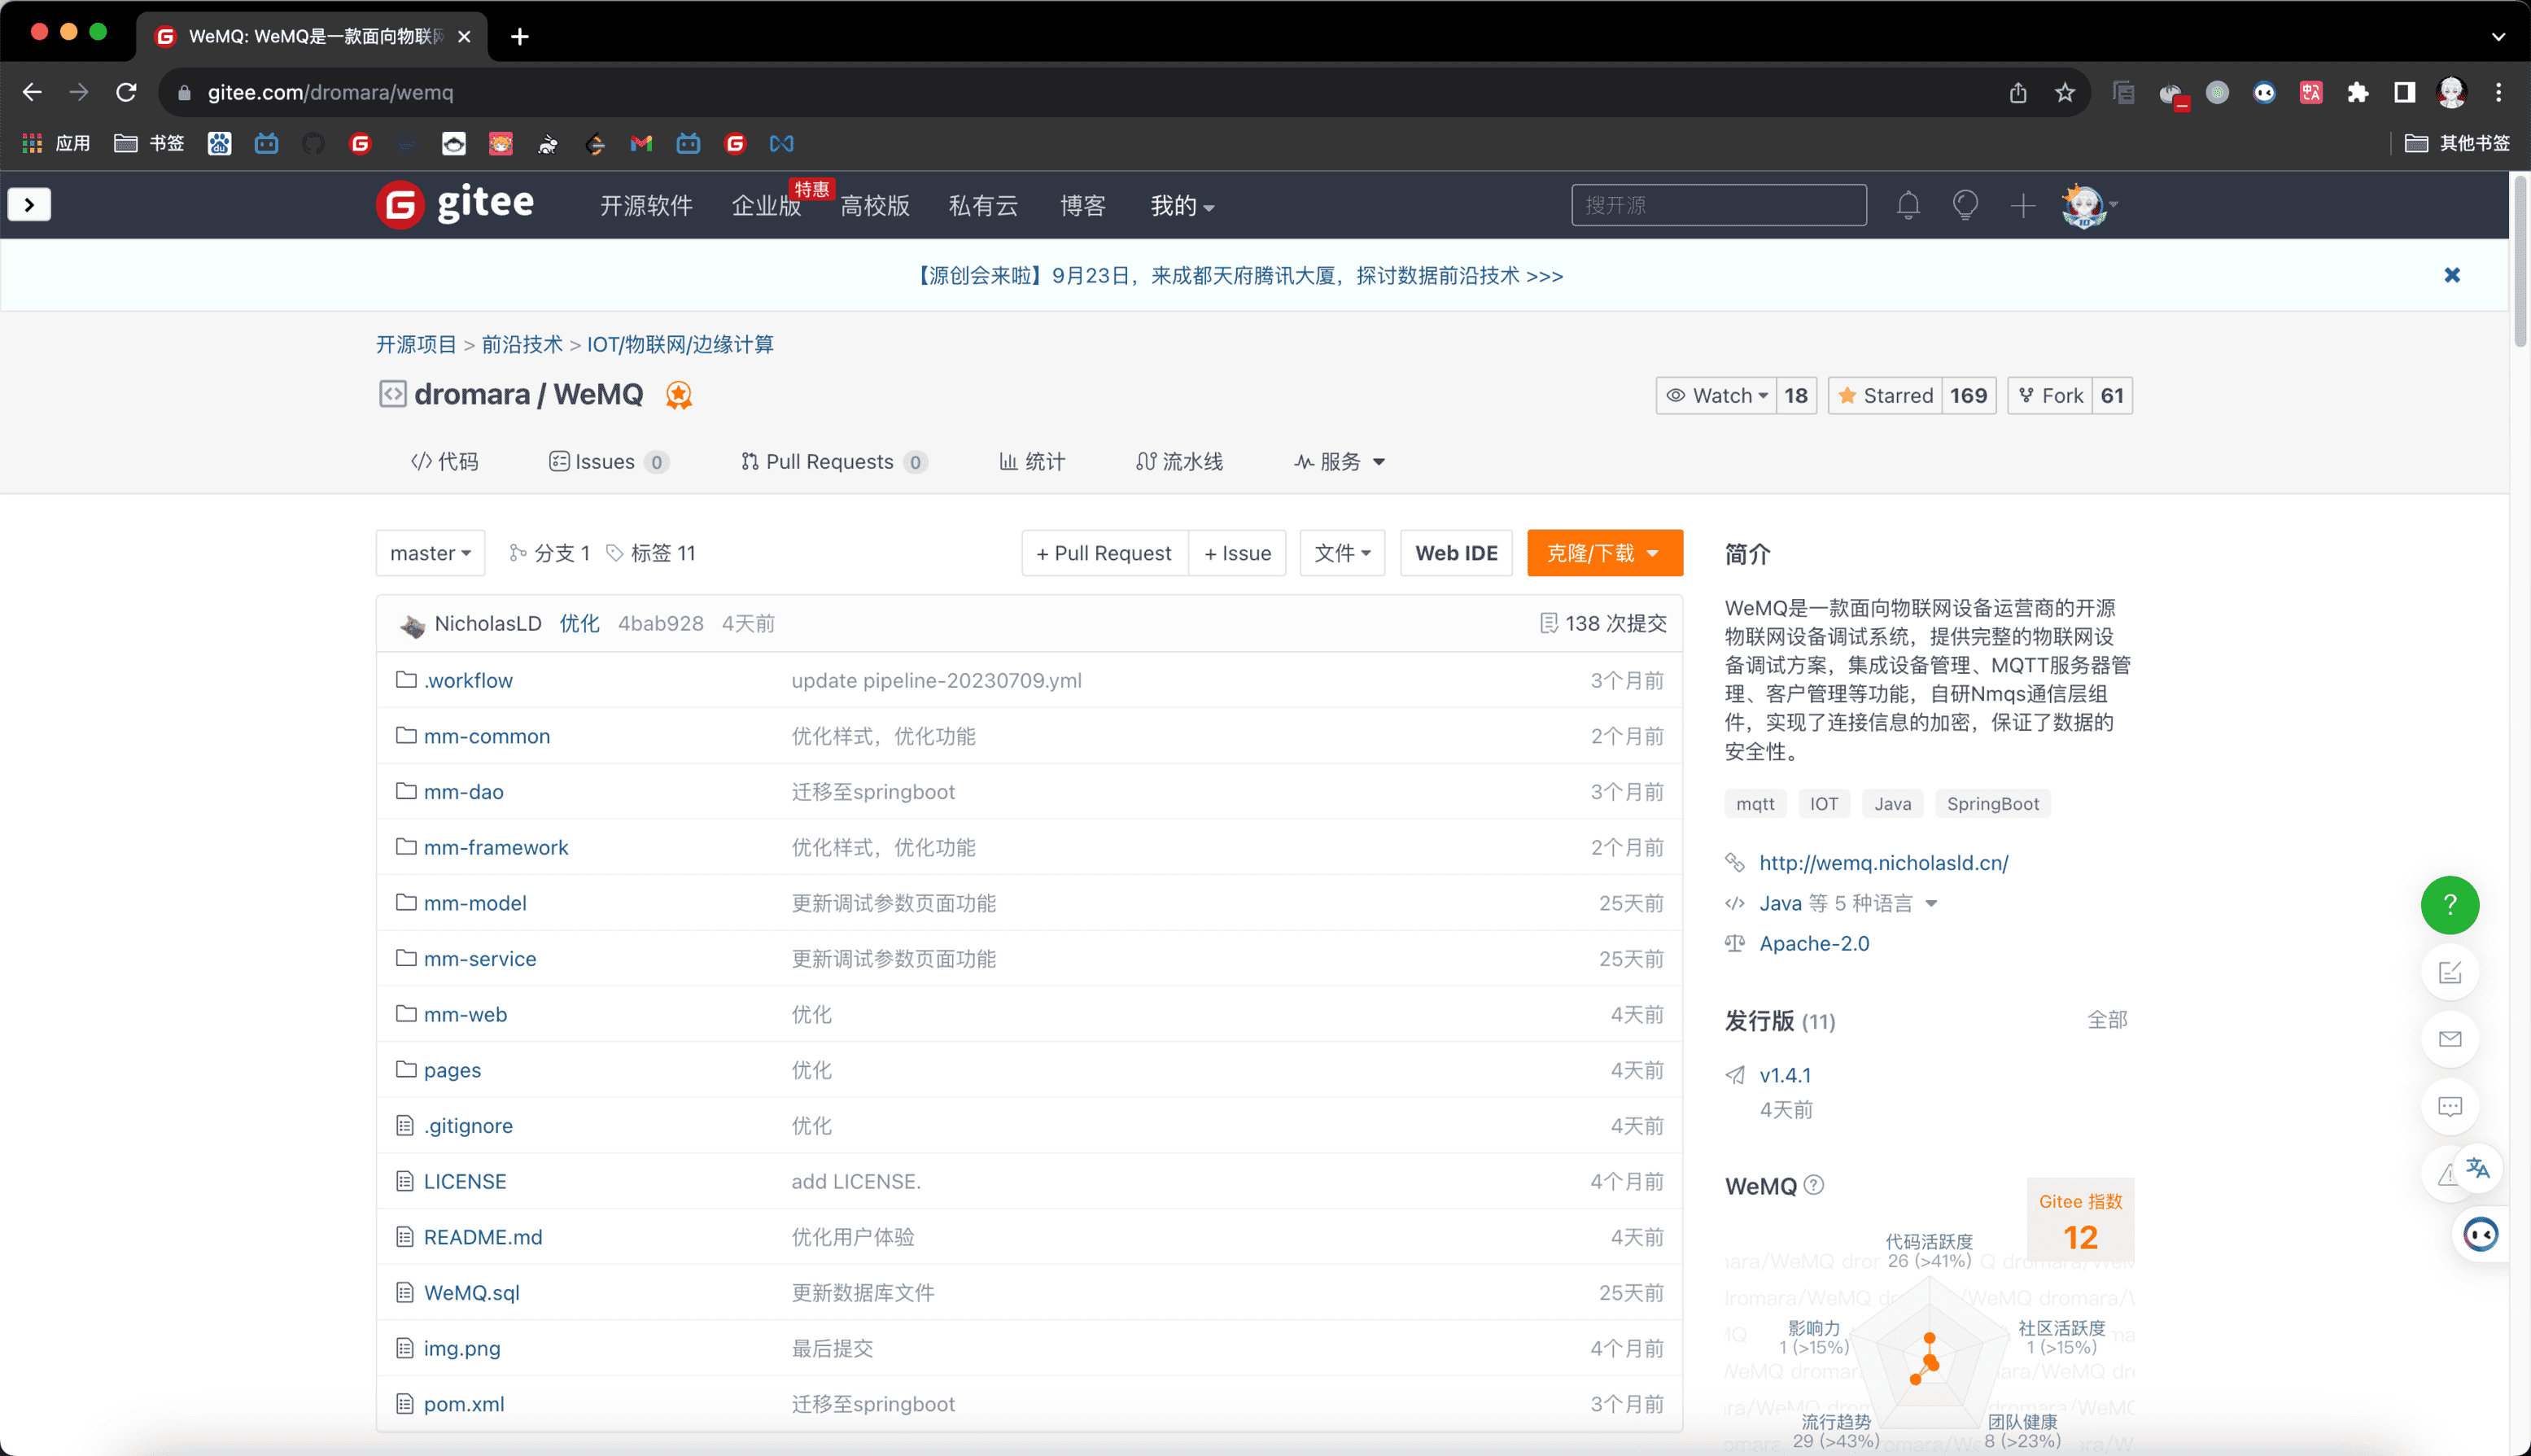Viewport: 2531px width, 1456px height.
Task: Bookmark page with the address bar star
Action: click(x=2064, y=92)
